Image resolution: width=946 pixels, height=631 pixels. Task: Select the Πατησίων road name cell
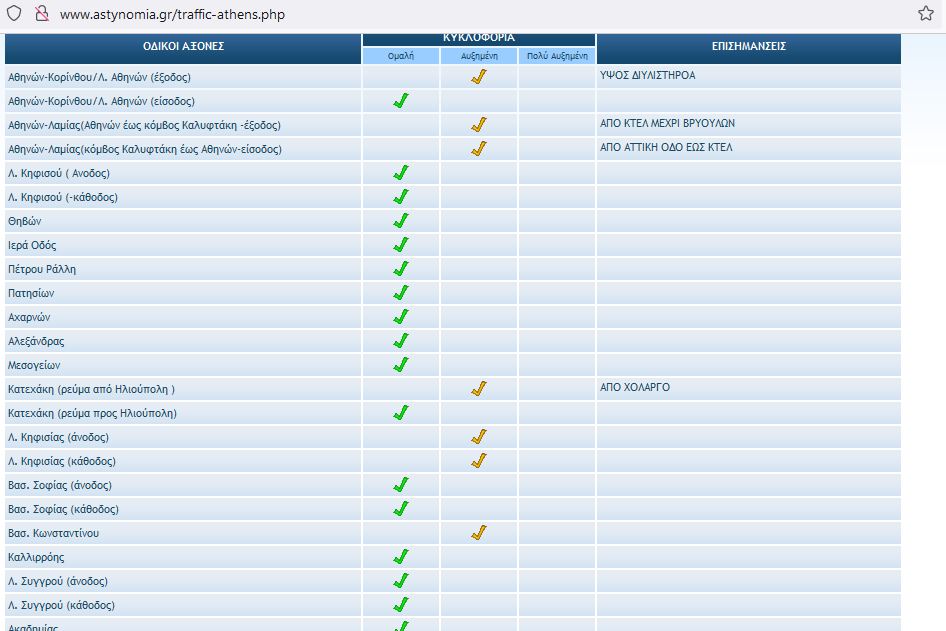tap(31, 294)
